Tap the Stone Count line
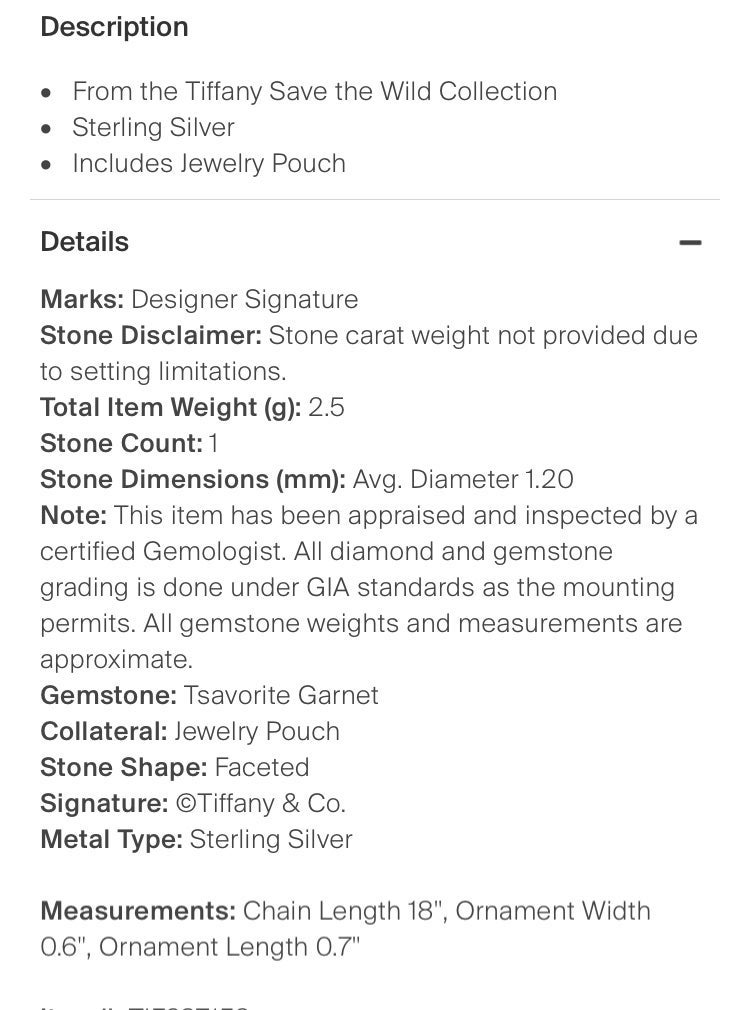 (x=129, y=444)
